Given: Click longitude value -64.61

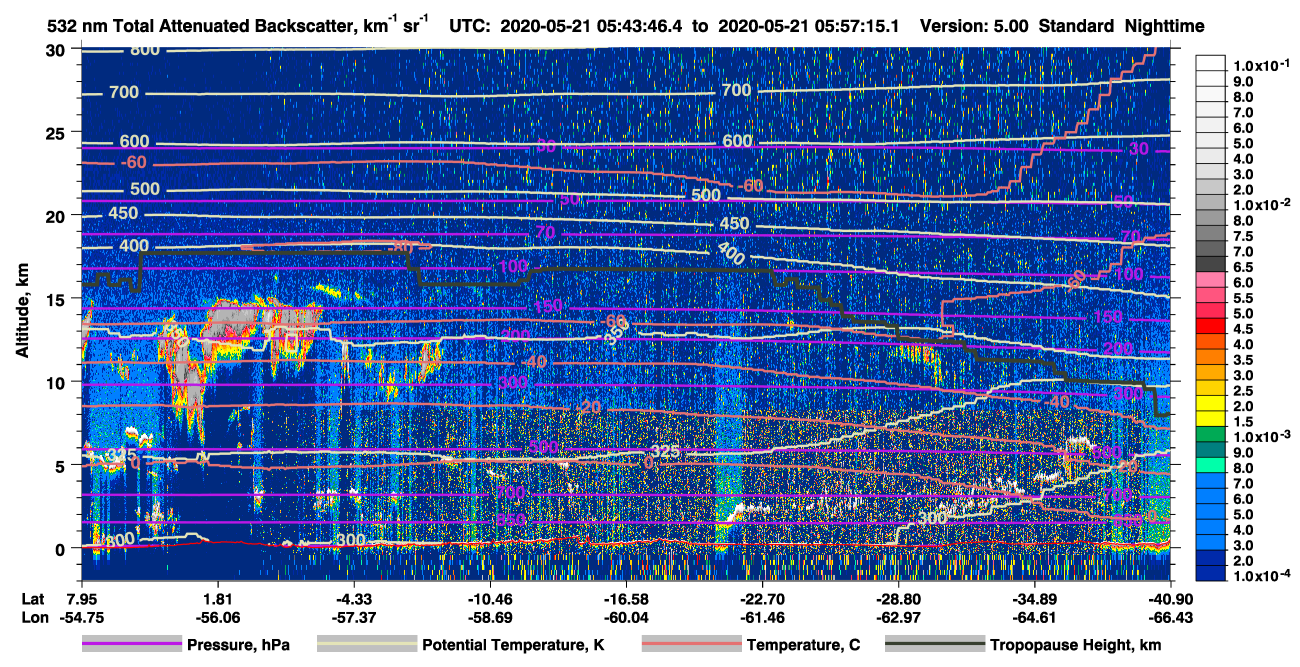Looking at the screenshot, I should (x=1034, y=618).
